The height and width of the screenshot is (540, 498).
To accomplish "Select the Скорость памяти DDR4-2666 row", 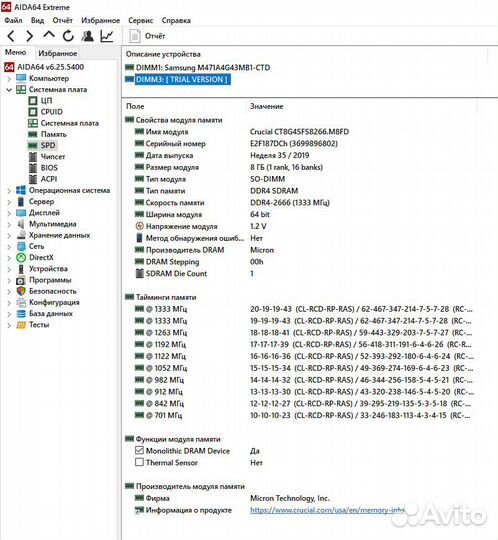I will pyautogui.click(x=232, y=202).
